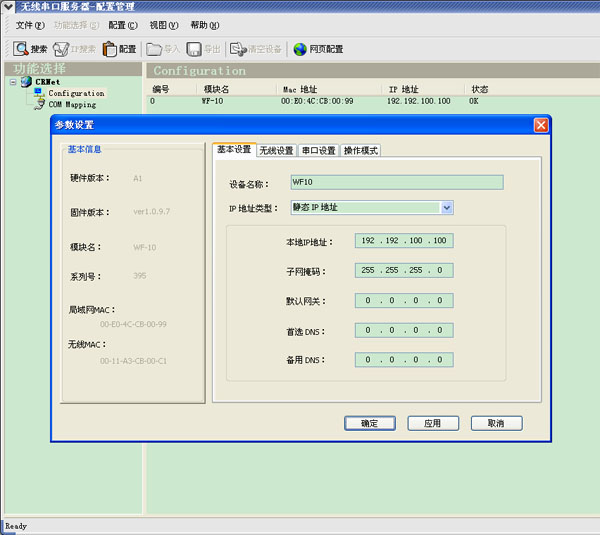Switch to the 串口设置 tab
The height and width of the screenshot is (535, 600).
point(318,150)
